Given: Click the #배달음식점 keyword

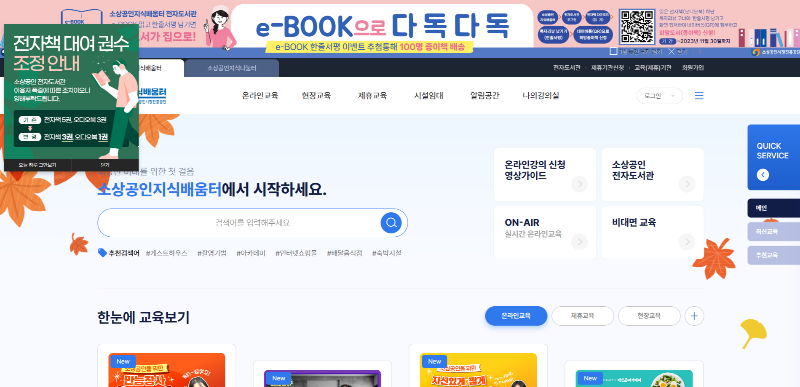Looking at the screenshot, I should click(x=344, y=253).
